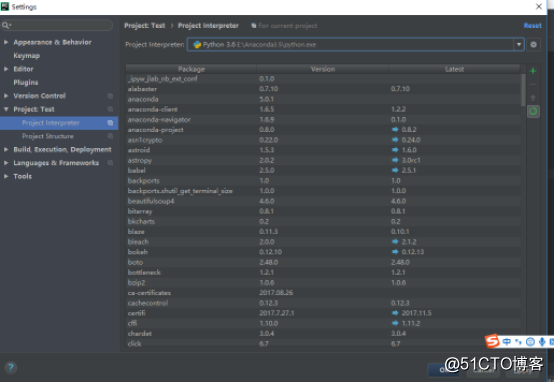Viewport: 554px width, 383px height.
Task: Collapse the Project: Test section
Action: click(x=6, y=109)
